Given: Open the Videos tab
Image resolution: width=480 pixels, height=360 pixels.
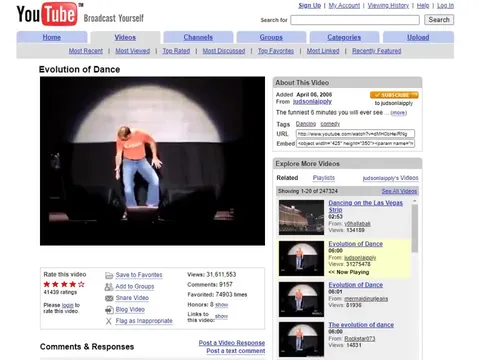Looking at the screenshot, I should click(x=125, y=37).
